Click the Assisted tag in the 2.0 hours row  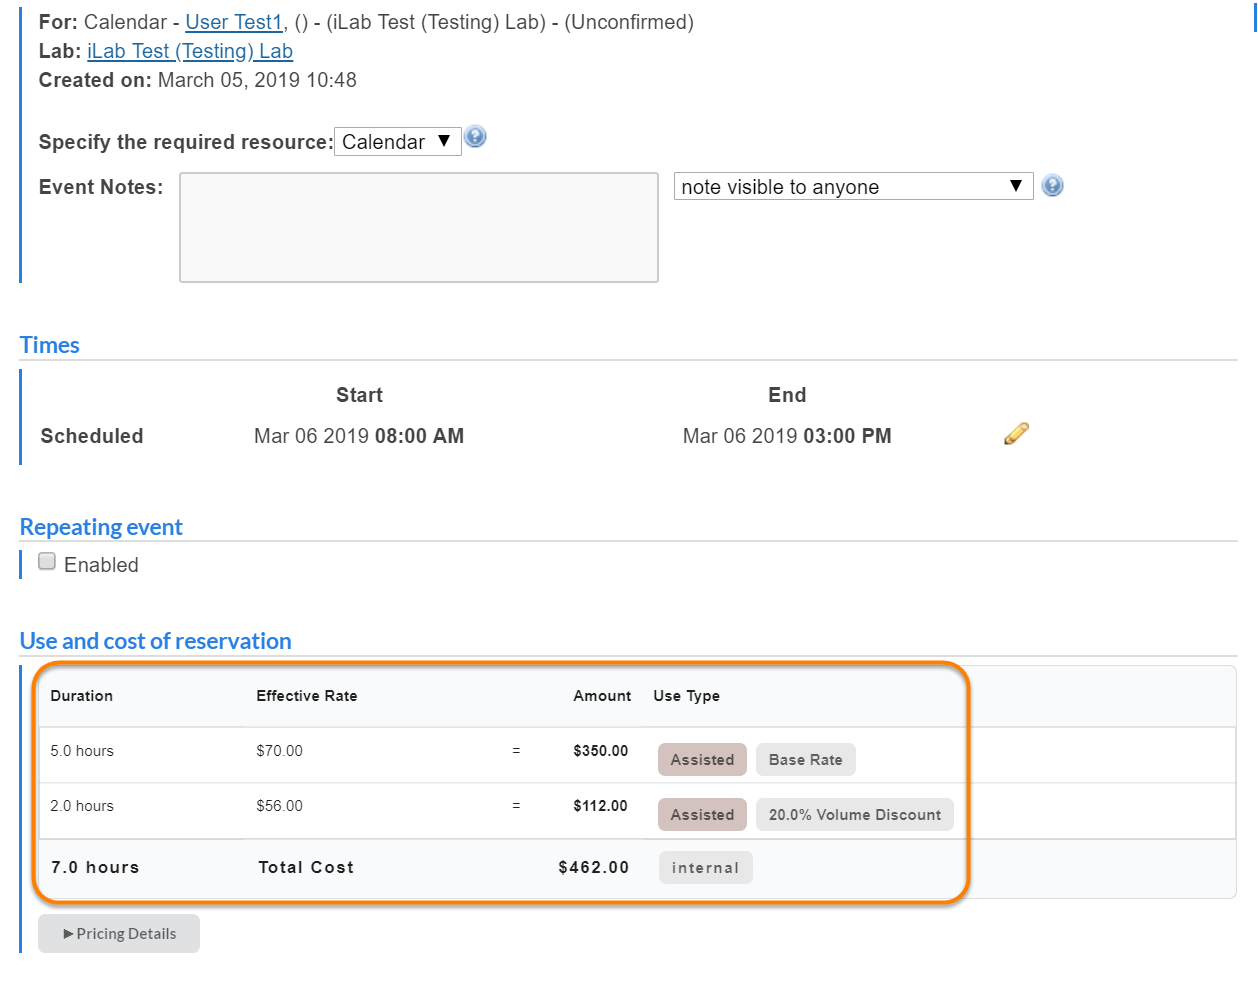click(702, 815)
